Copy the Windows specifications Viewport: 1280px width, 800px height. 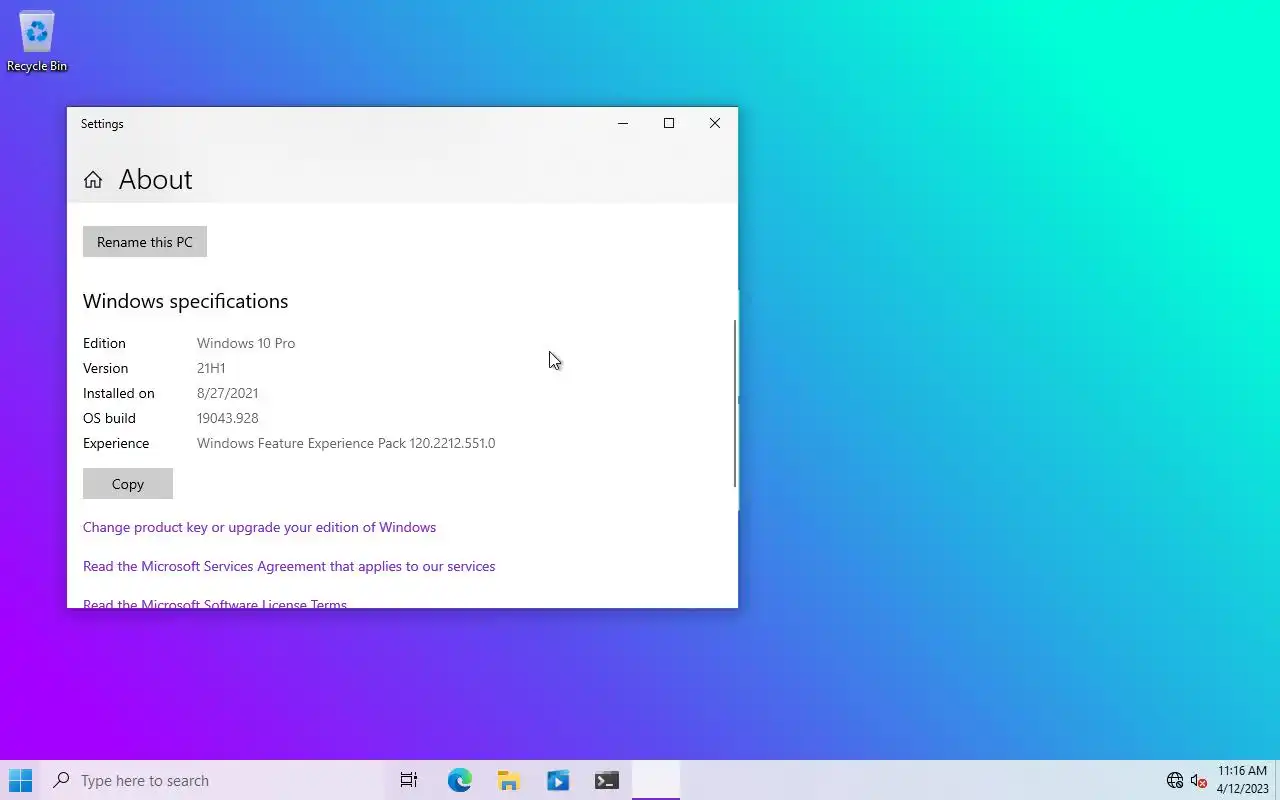coord(128,484)
